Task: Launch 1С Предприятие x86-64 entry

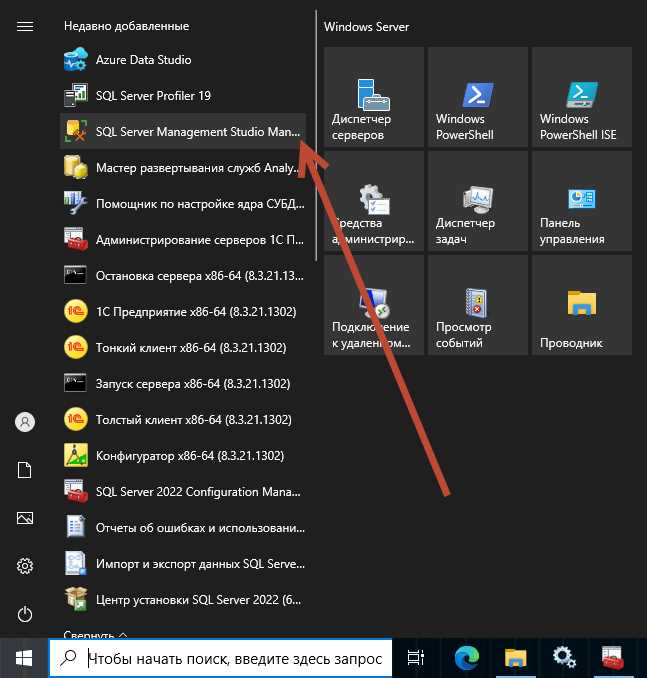Action: 183,311
